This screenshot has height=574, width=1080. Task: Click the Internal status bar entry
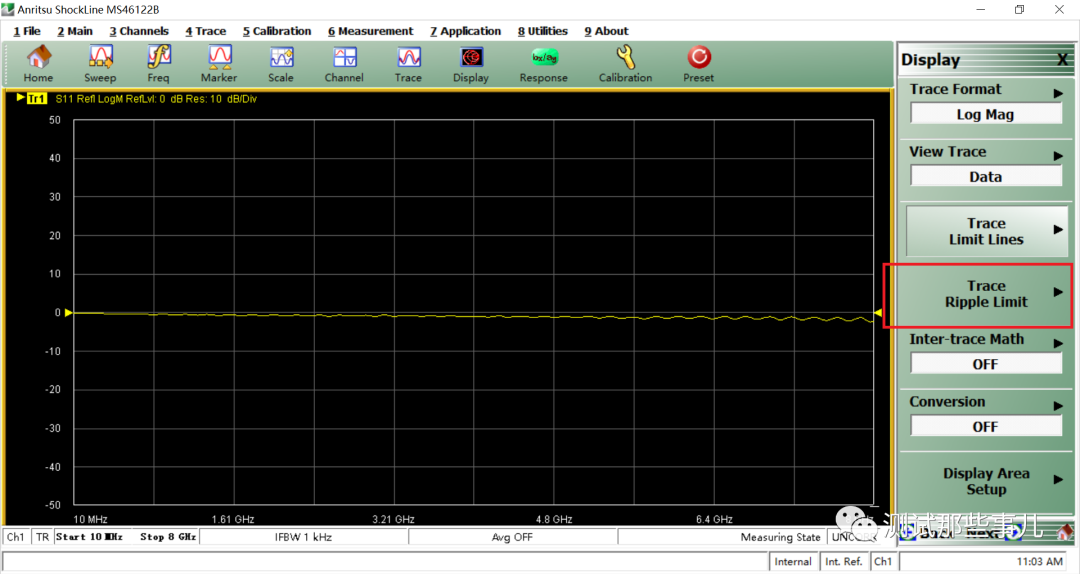click(793, 562)
